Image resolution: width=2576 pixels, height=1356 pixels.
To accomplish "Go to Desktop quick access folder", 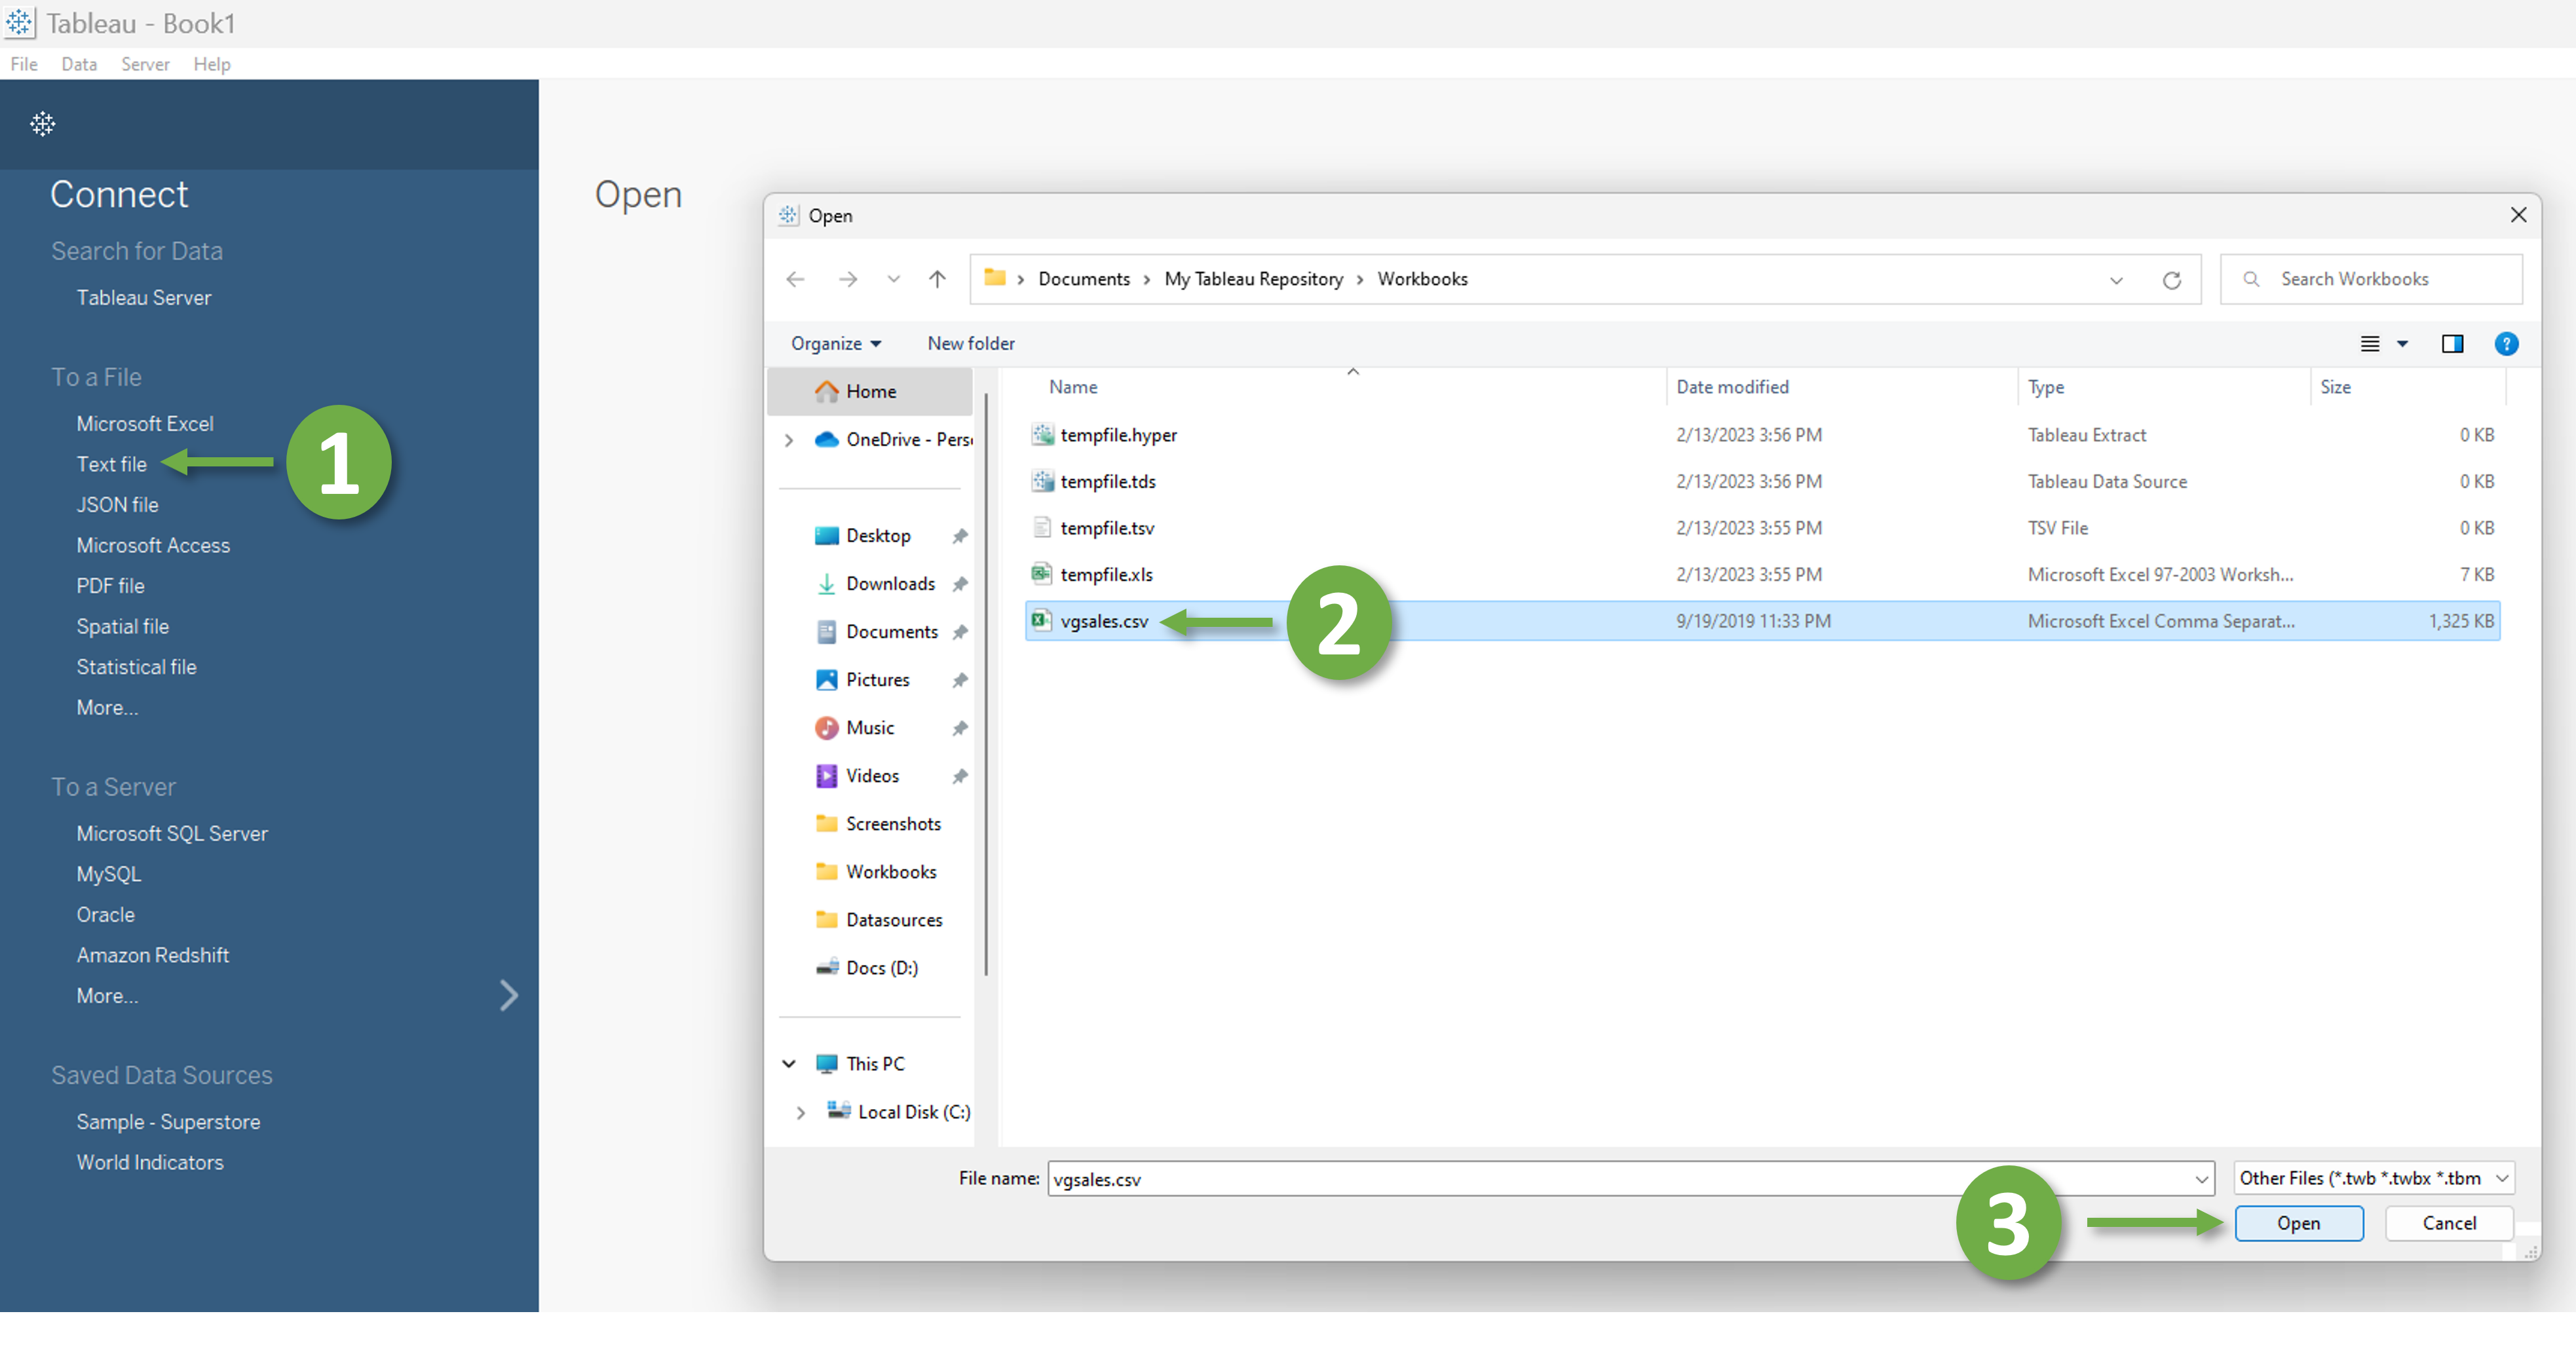I will 877,535.
